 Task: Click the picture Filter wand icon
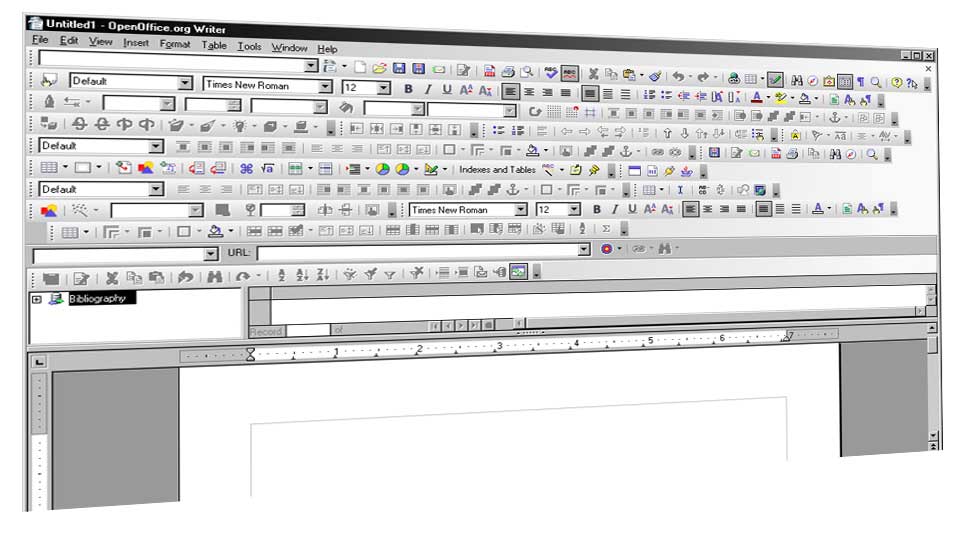click(80, 211)
